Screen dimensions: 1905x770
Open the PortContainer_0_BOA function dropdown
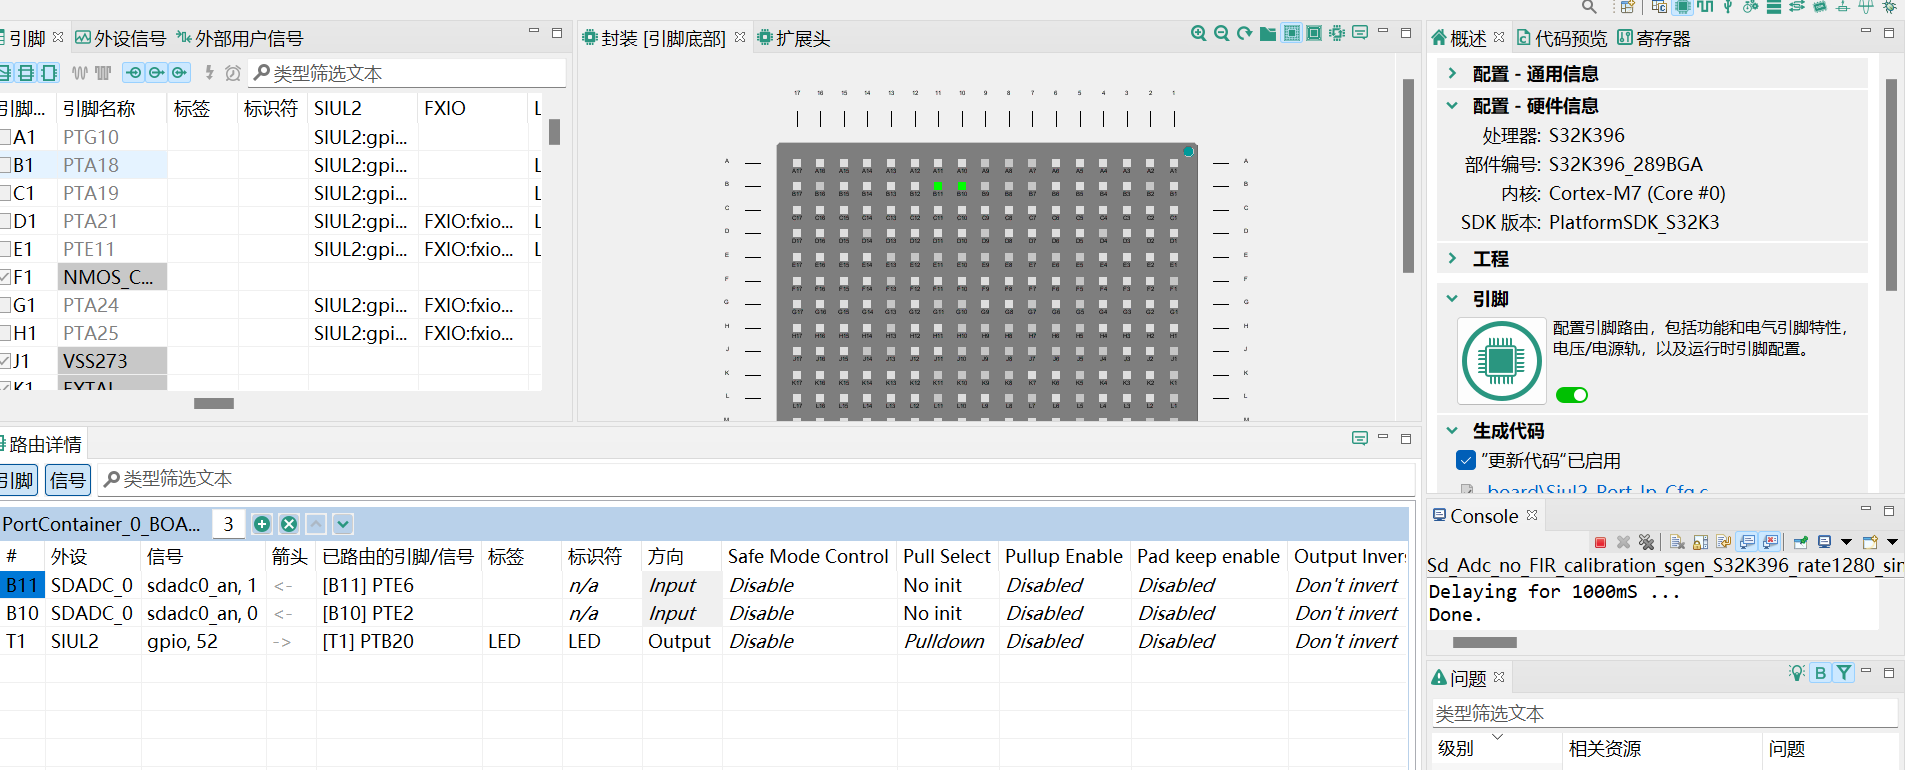(101, 524)
